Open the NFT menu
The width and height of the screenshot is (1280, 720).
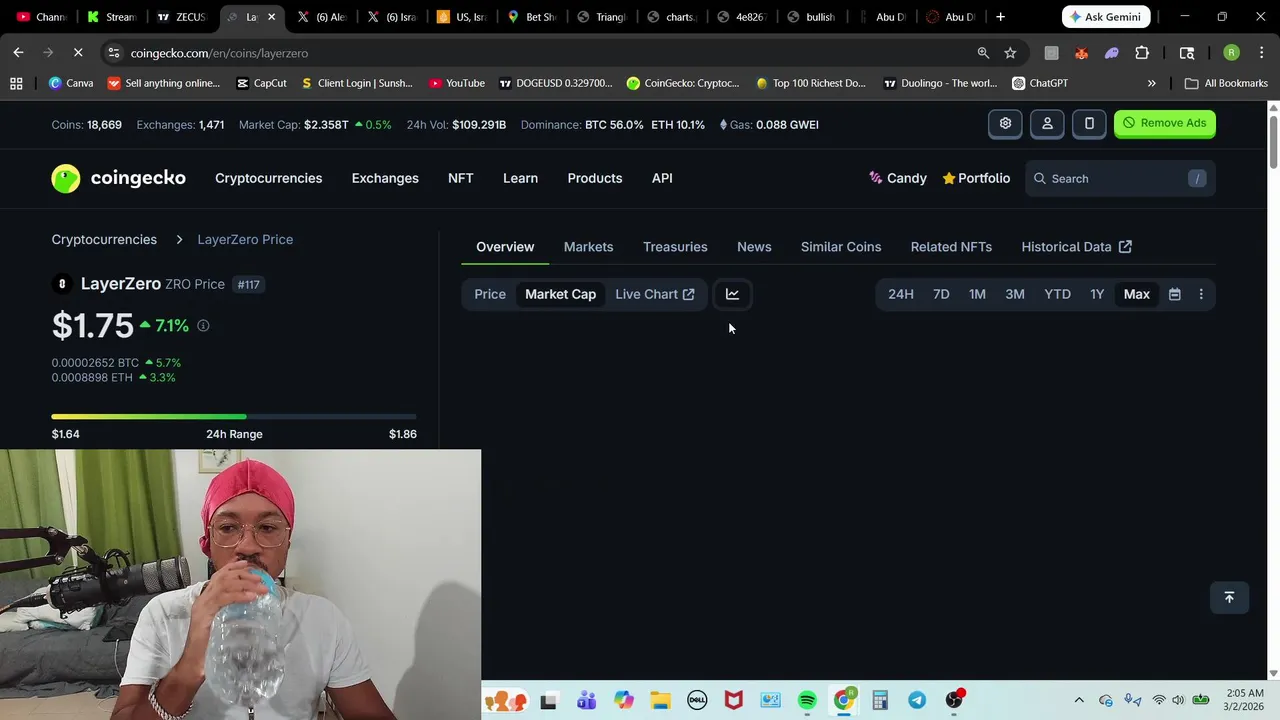coord(460,178)
